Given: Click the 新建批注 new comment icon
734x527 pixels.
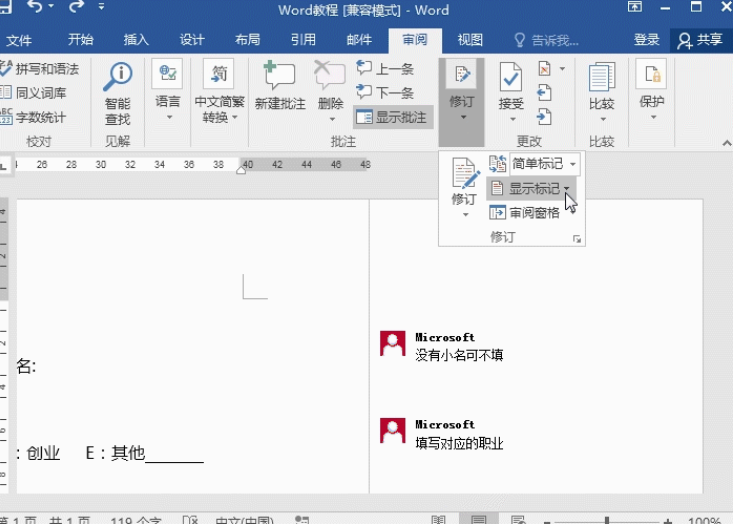Looking at the screenshot, I should (279, 75).
